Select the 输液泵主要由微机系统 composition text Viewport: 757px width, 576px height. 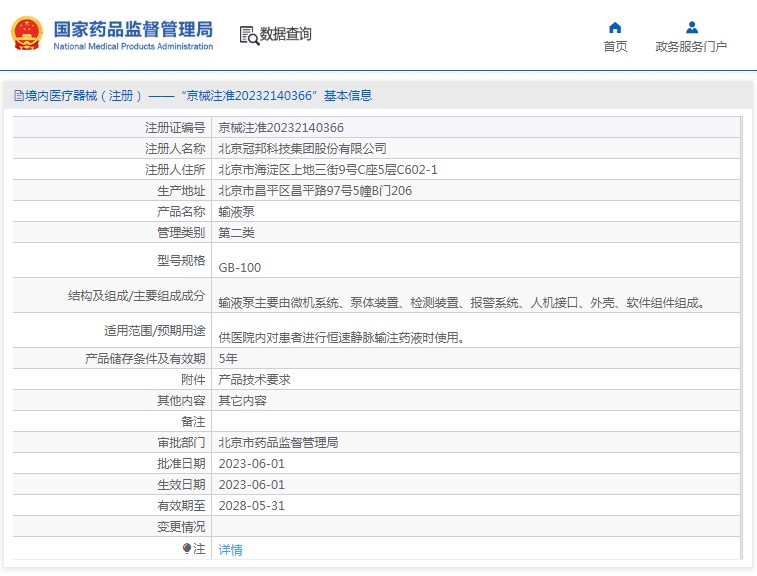pos(462,303)
